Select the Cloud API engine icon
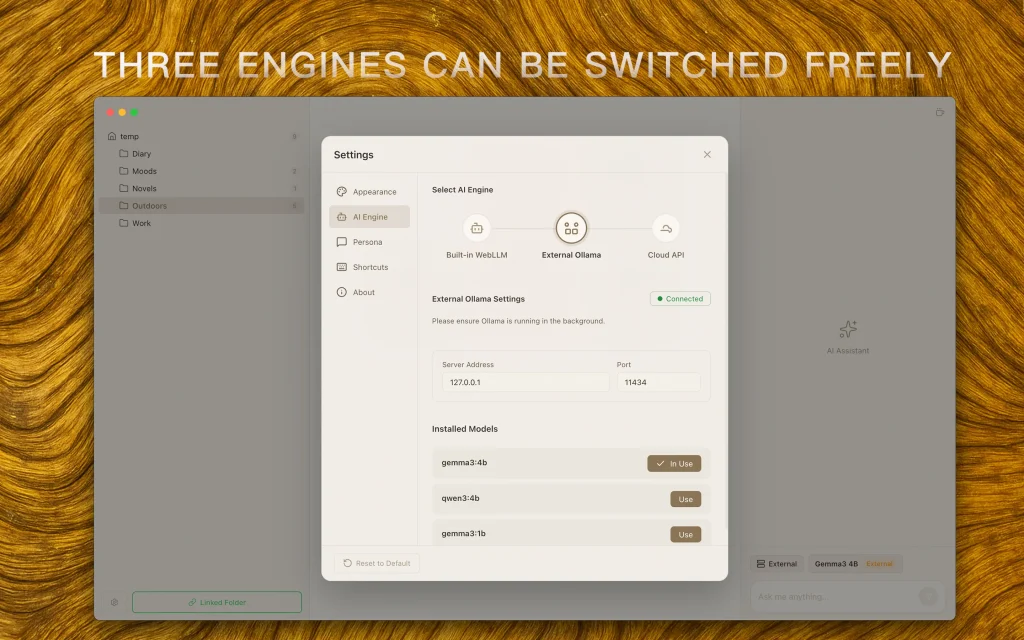 pos(665,228)
